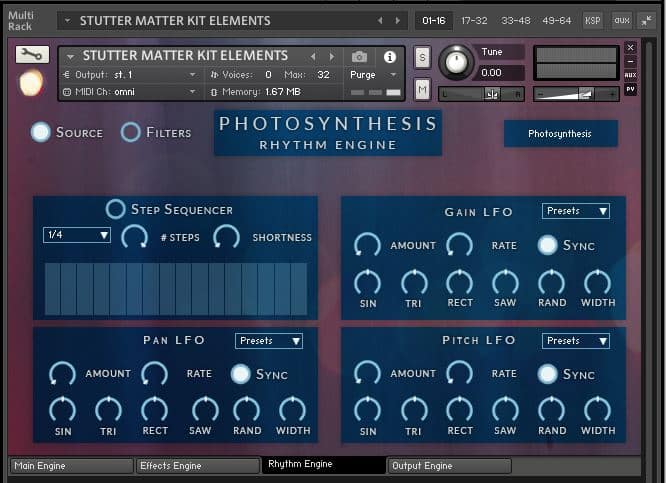Screen dimensions: 666x483
Task: Enable the Step Sequencer toggle
Action: pos(115,209)
